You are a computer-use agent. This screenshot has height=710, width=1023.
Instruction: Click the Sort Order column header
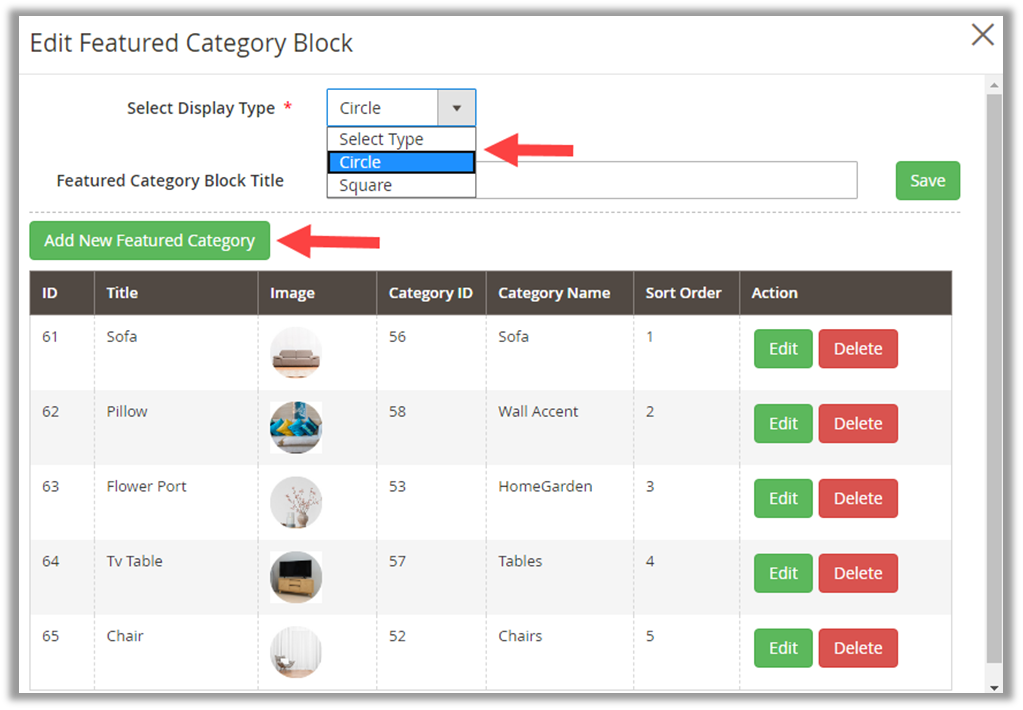click(x=684, y=293)
